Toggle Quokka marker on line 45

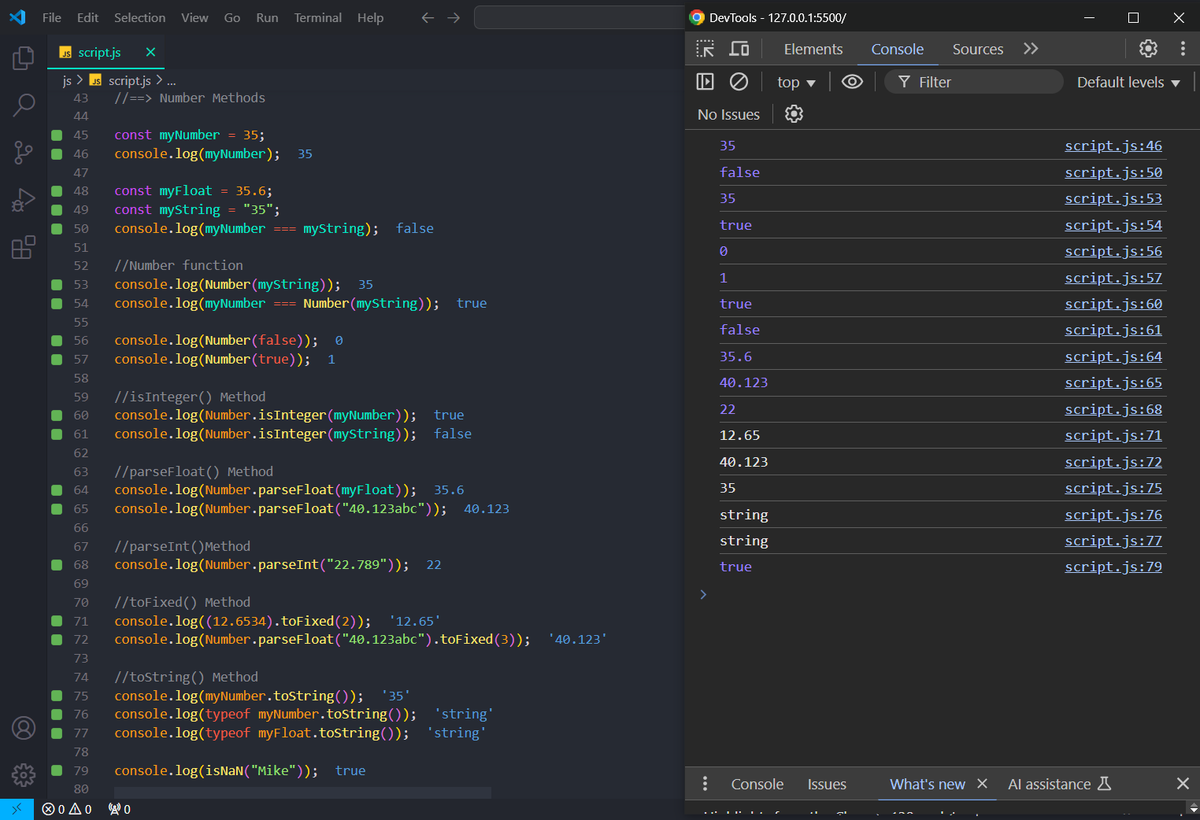57,135
